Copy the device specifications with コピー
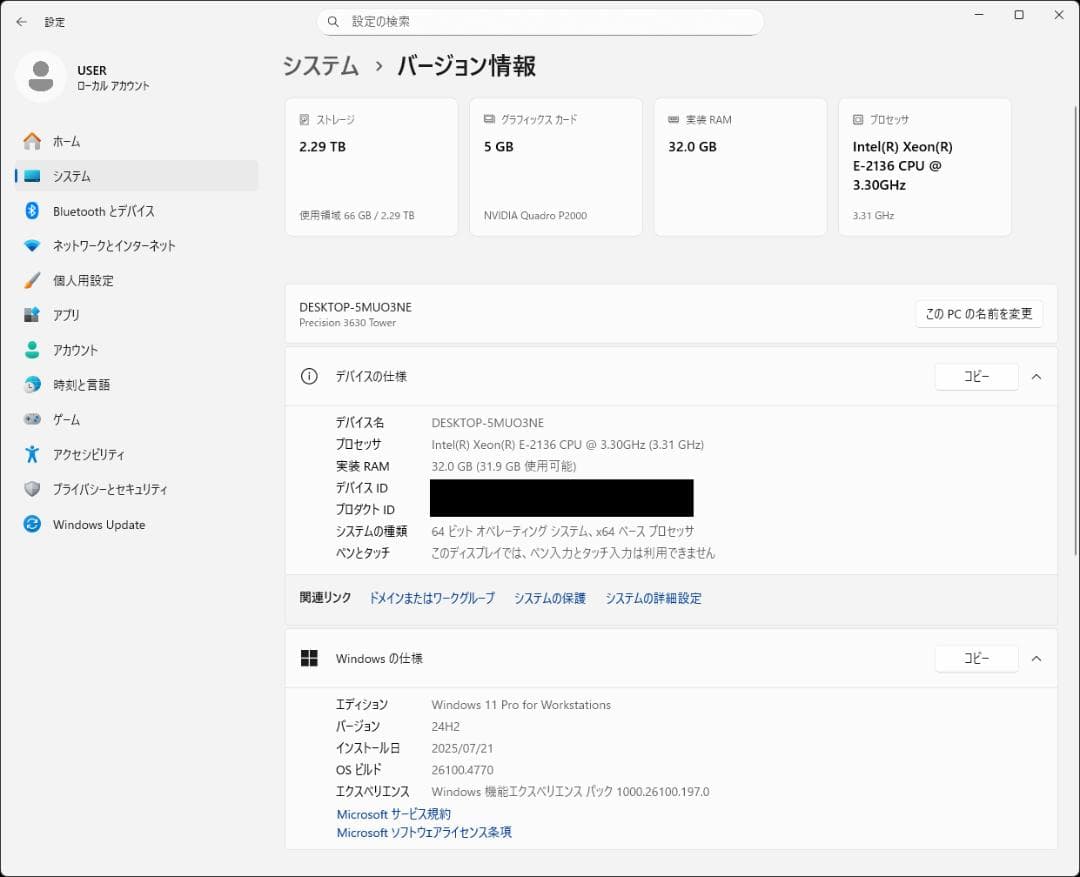 coord(975,376)
